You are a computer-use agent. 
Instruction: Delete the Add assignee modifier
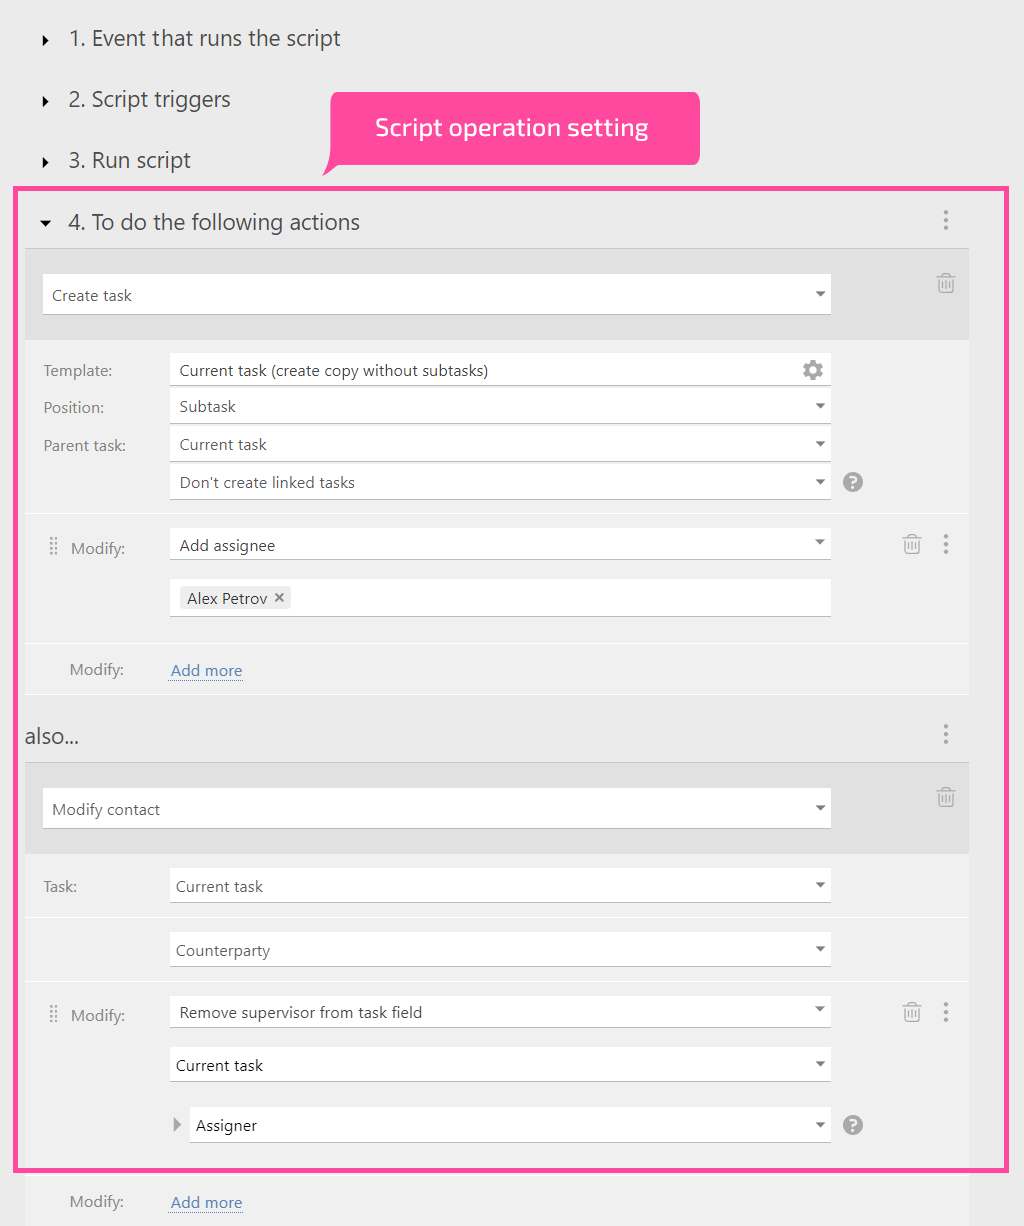[912, 544]
